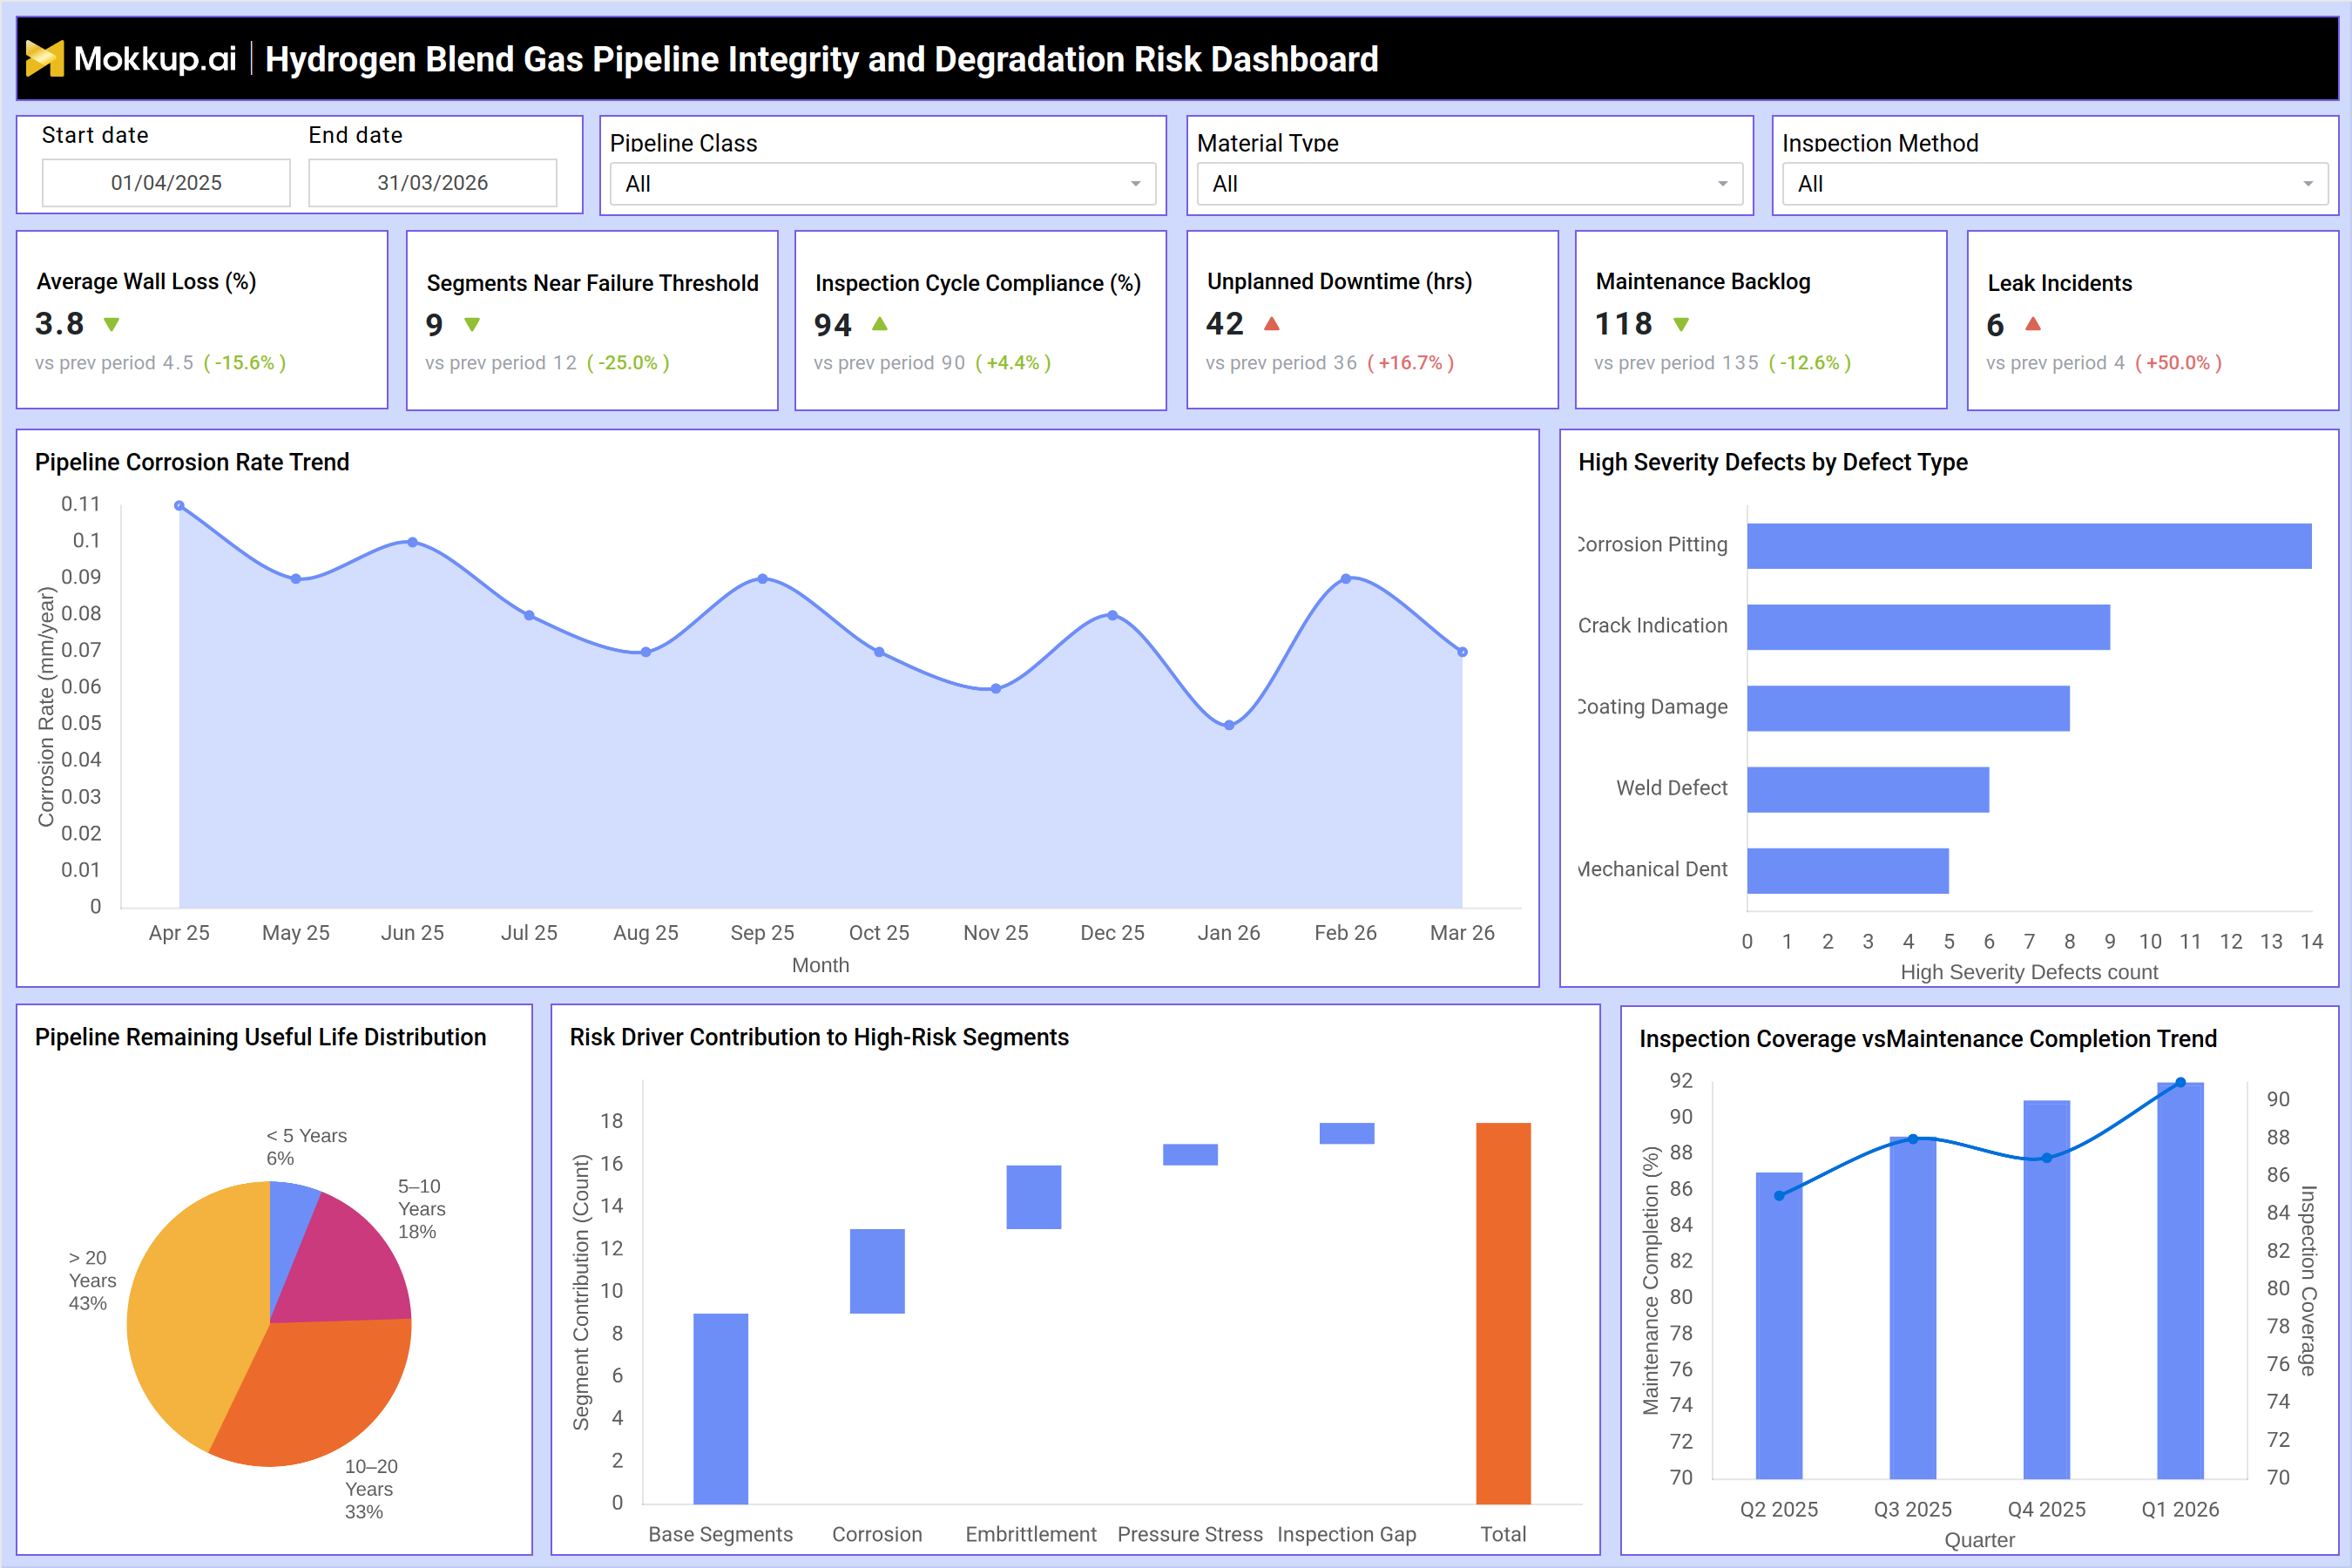The width and height of the screenshot is (2352, 1568).
Task: Click the Coating Damage bar
Action: click(x=1908, y=708)
